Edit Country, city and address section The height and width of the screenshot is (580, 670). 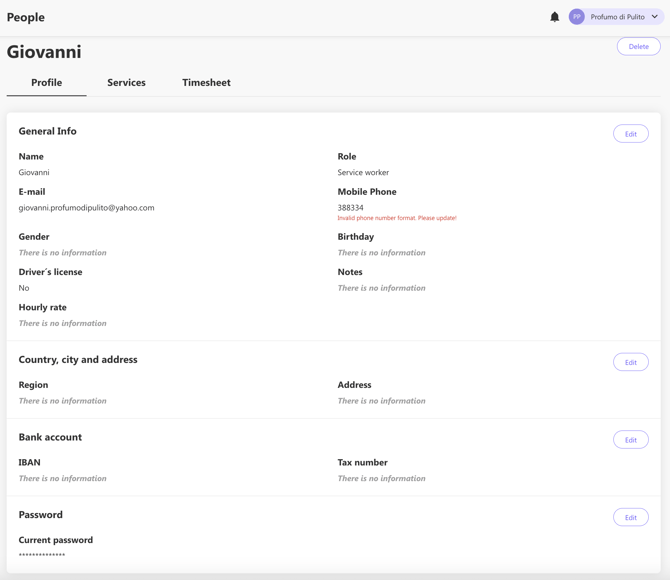tap(631, 362)
